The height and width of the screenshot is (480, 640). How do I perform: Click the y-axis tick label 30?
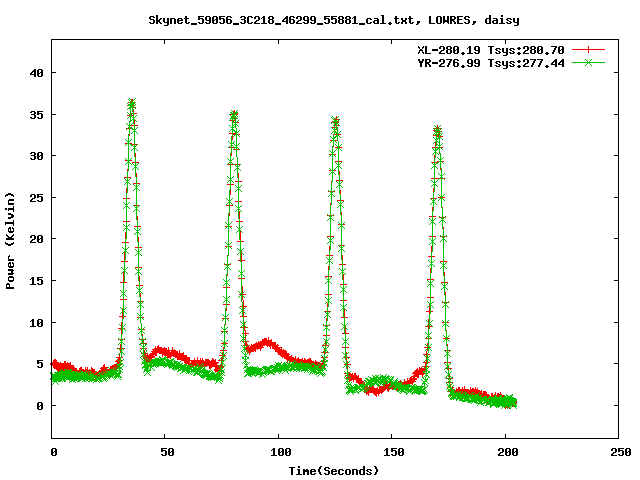click(x=36, y=156)
